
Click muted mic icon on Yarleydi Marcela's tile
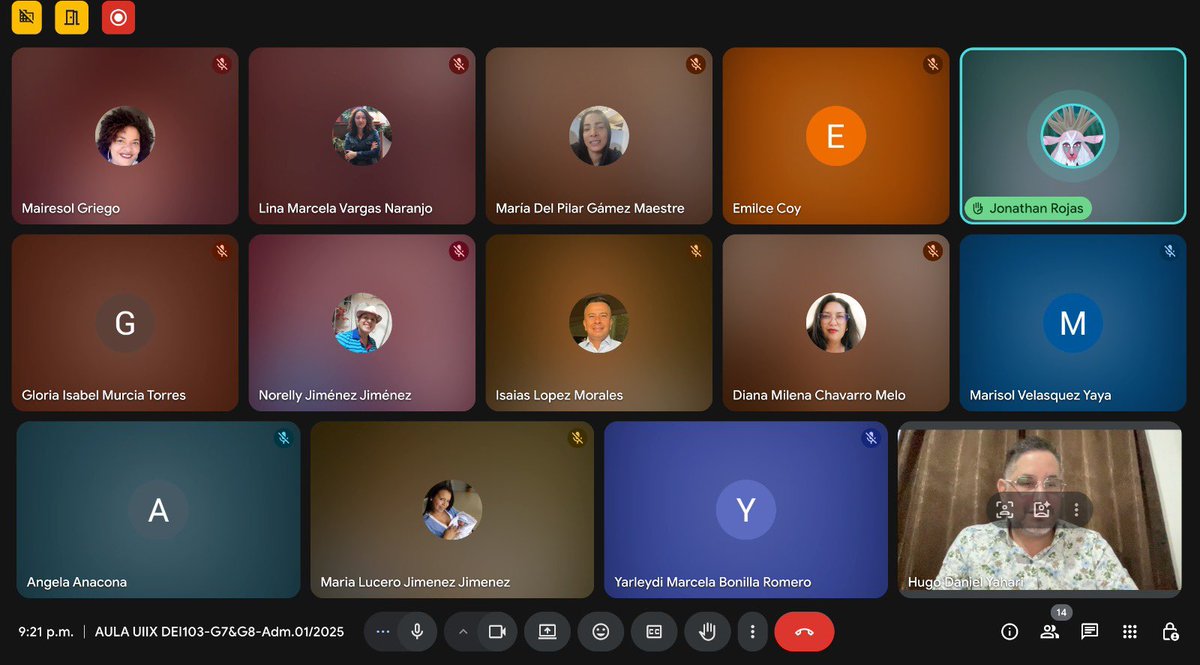[871, 438]
